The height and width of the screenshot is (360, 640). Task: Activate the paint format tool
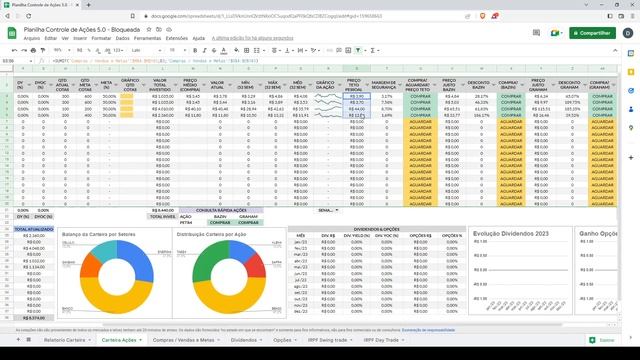tap(43, 50)
